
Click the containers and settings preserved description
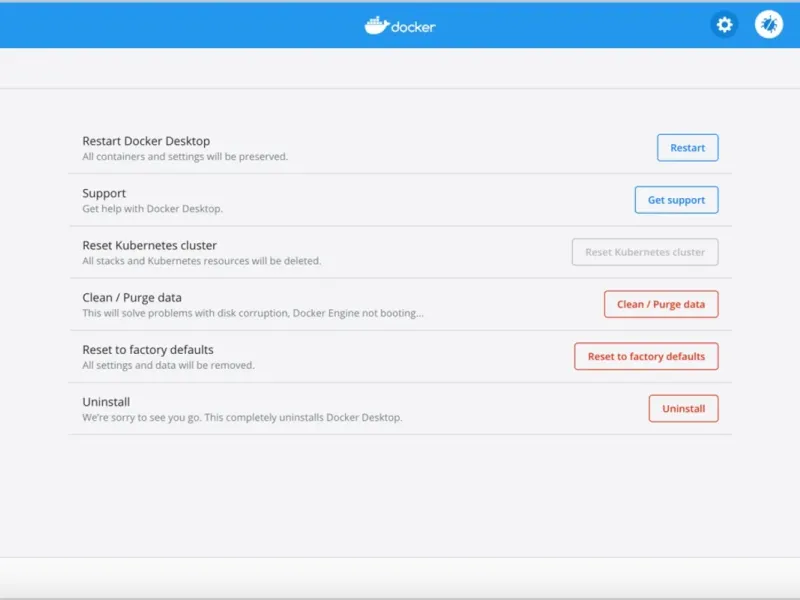pos(185,157)
